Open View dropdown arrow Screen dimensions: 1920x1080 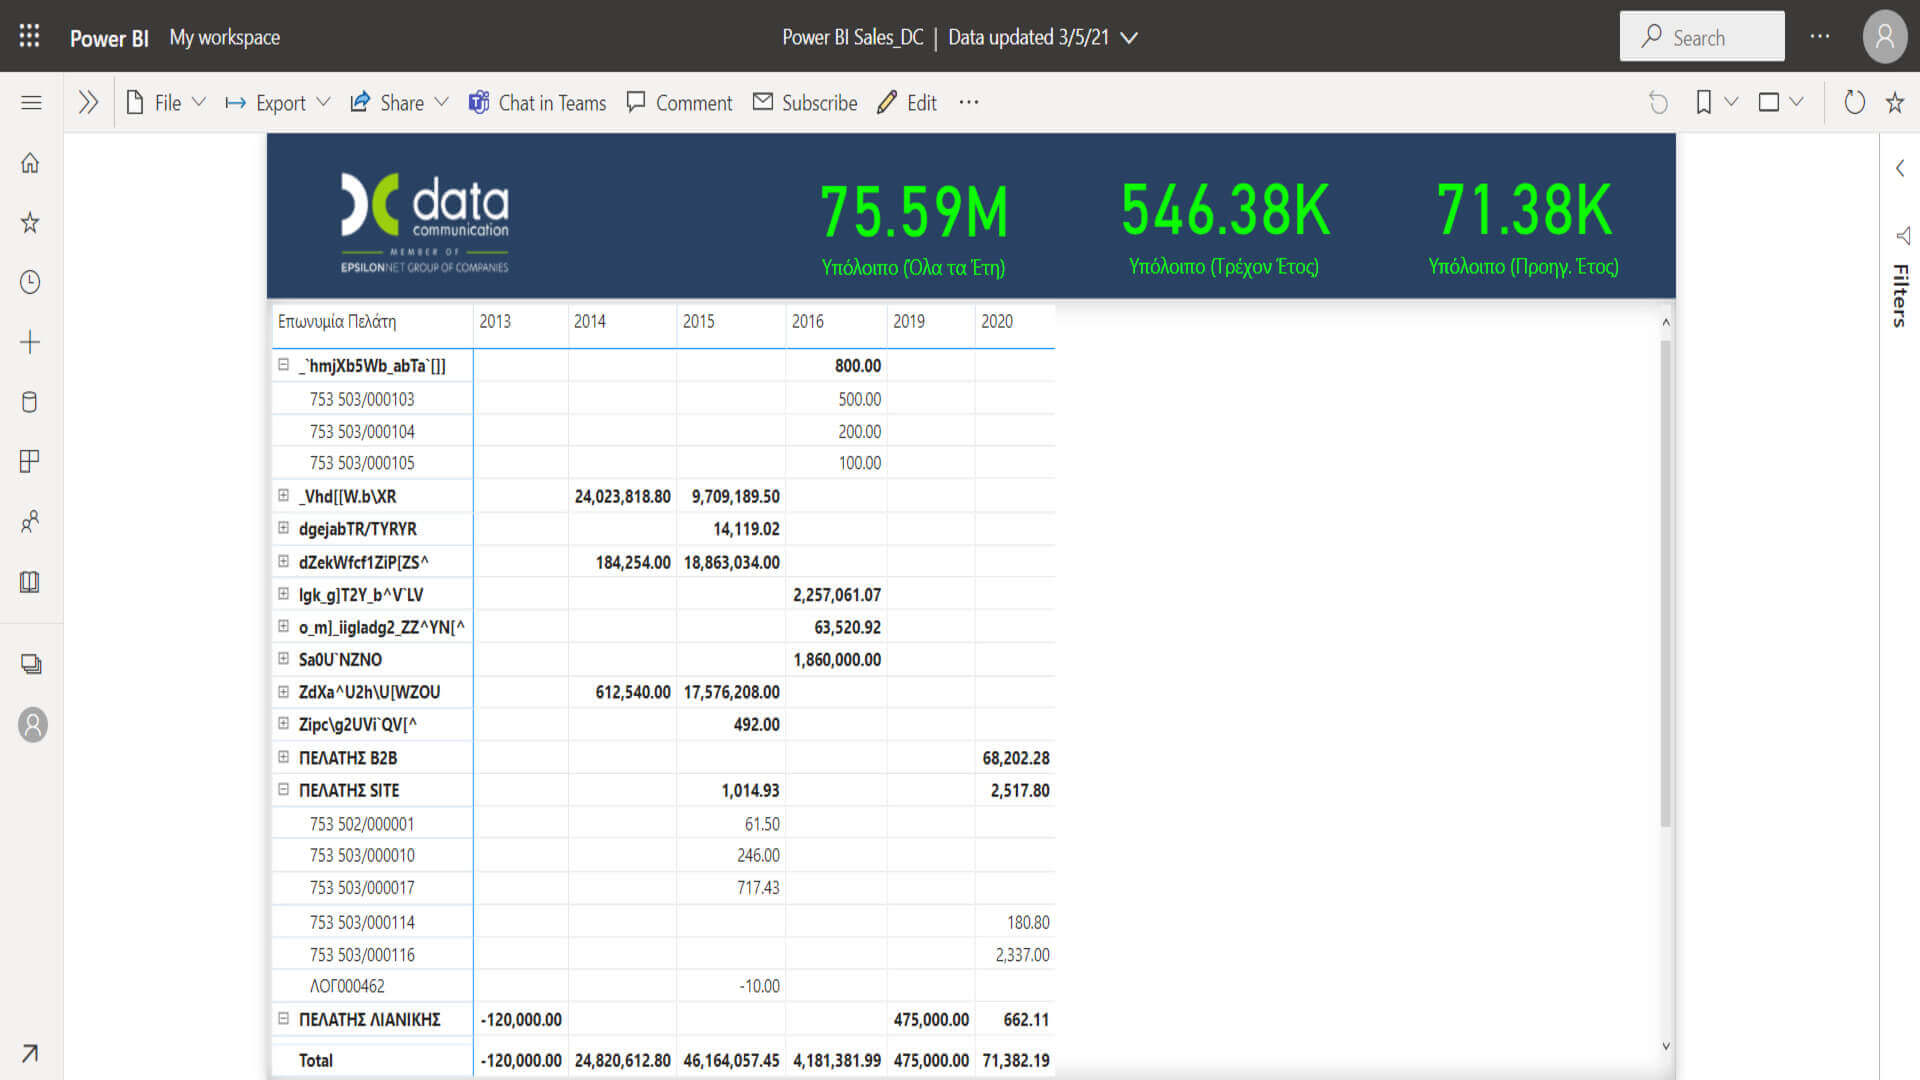(1796, 102)
